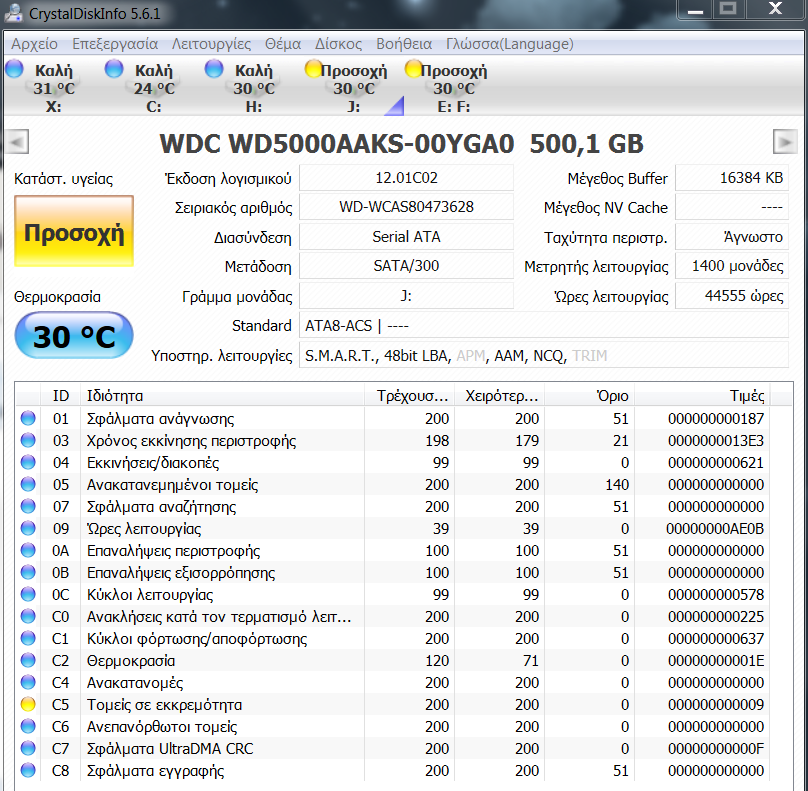Viewport: 808px width, 791px height.
Task: Click raw value 00000000AE0B of row 09
Action: click(x=715, y=529)
